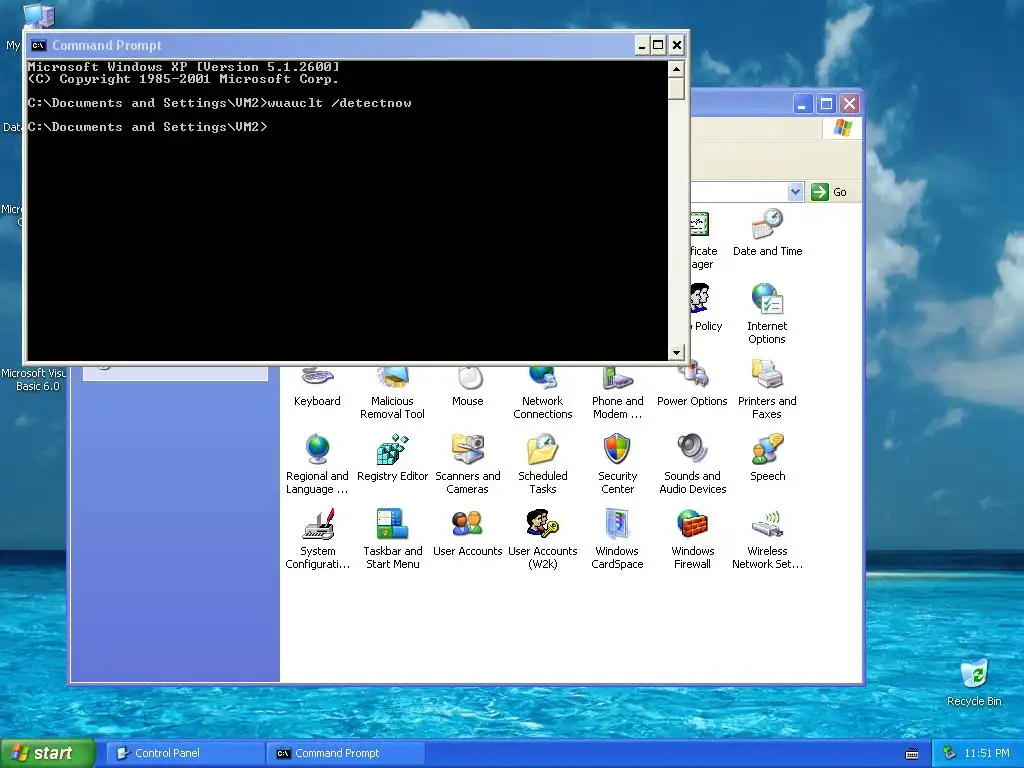Screen dimensions: 1024x768
Task: Open the User Accounts icon
Action: [x=468, y=533]
